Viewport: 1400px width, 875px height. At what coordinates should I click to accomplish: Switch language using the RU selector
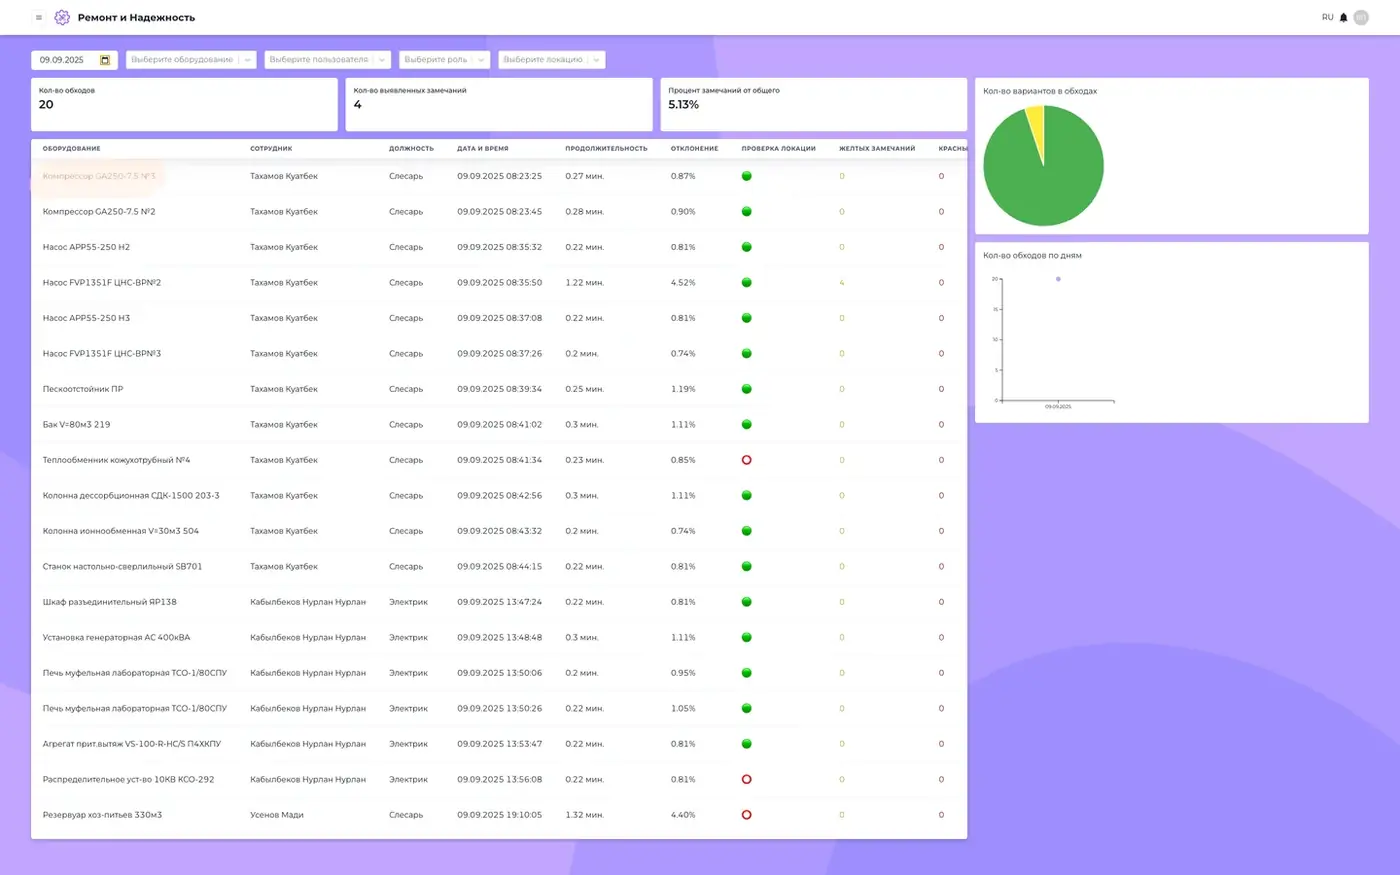tap(1327, 17)
